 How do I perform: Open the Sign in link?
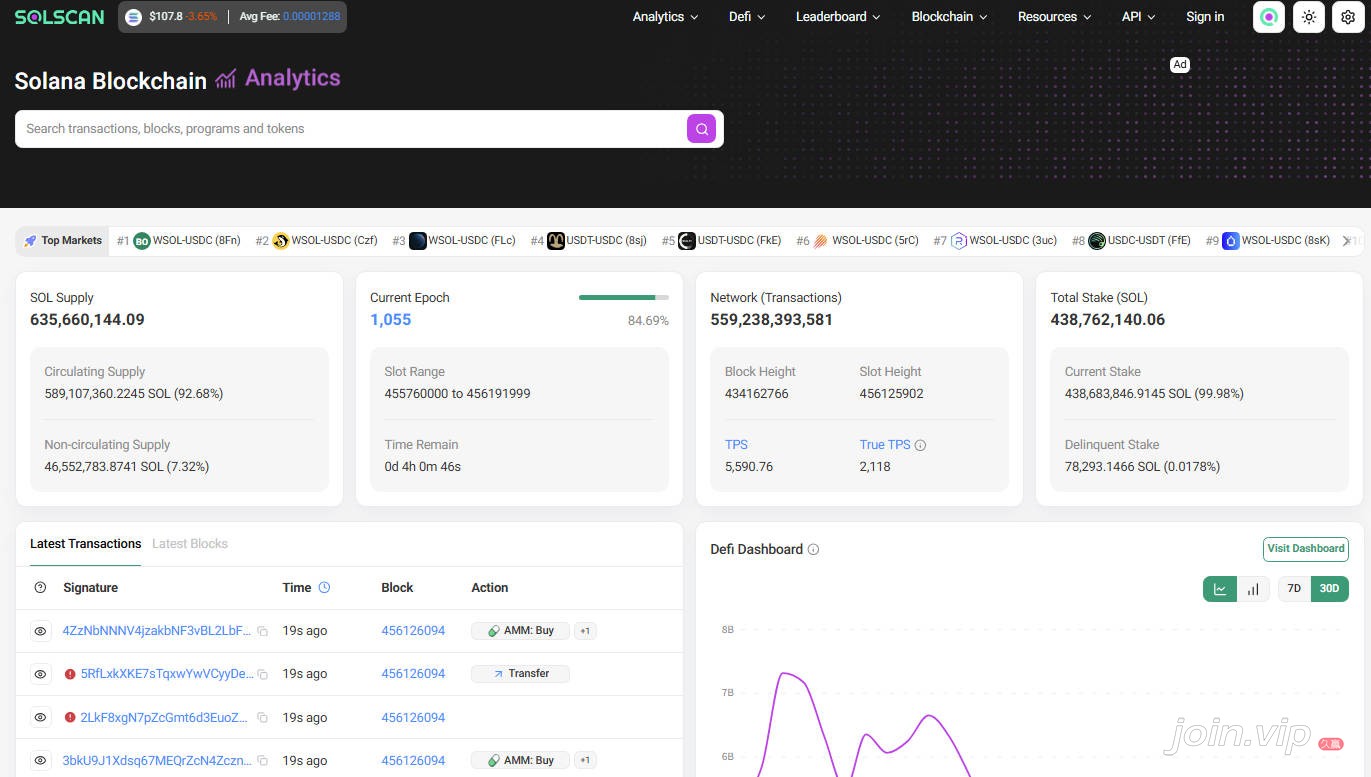pos(1205,17)
